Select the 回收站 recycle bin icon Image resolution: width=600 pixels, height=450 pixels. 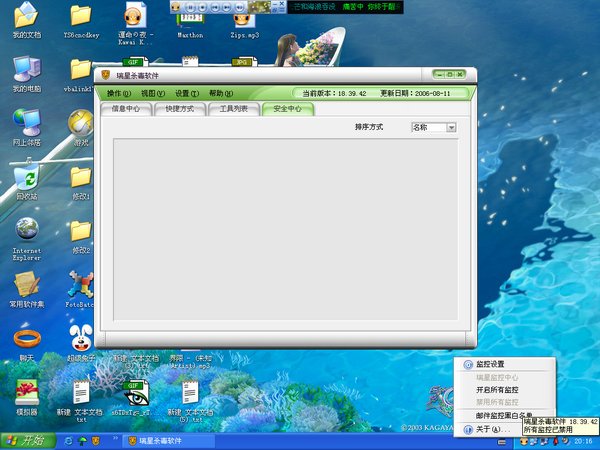(x=26, y=181)
